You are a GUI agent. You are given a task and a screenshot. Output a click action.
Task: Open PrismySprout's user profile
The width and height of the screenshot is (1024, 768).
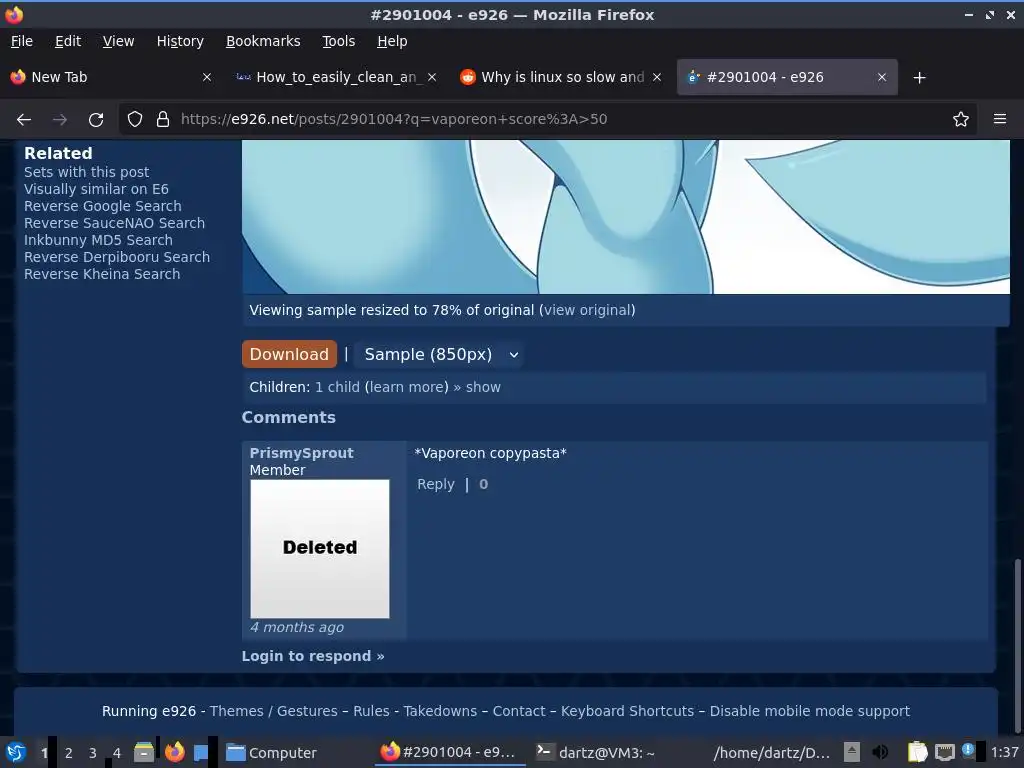click(x=301, y=453)
